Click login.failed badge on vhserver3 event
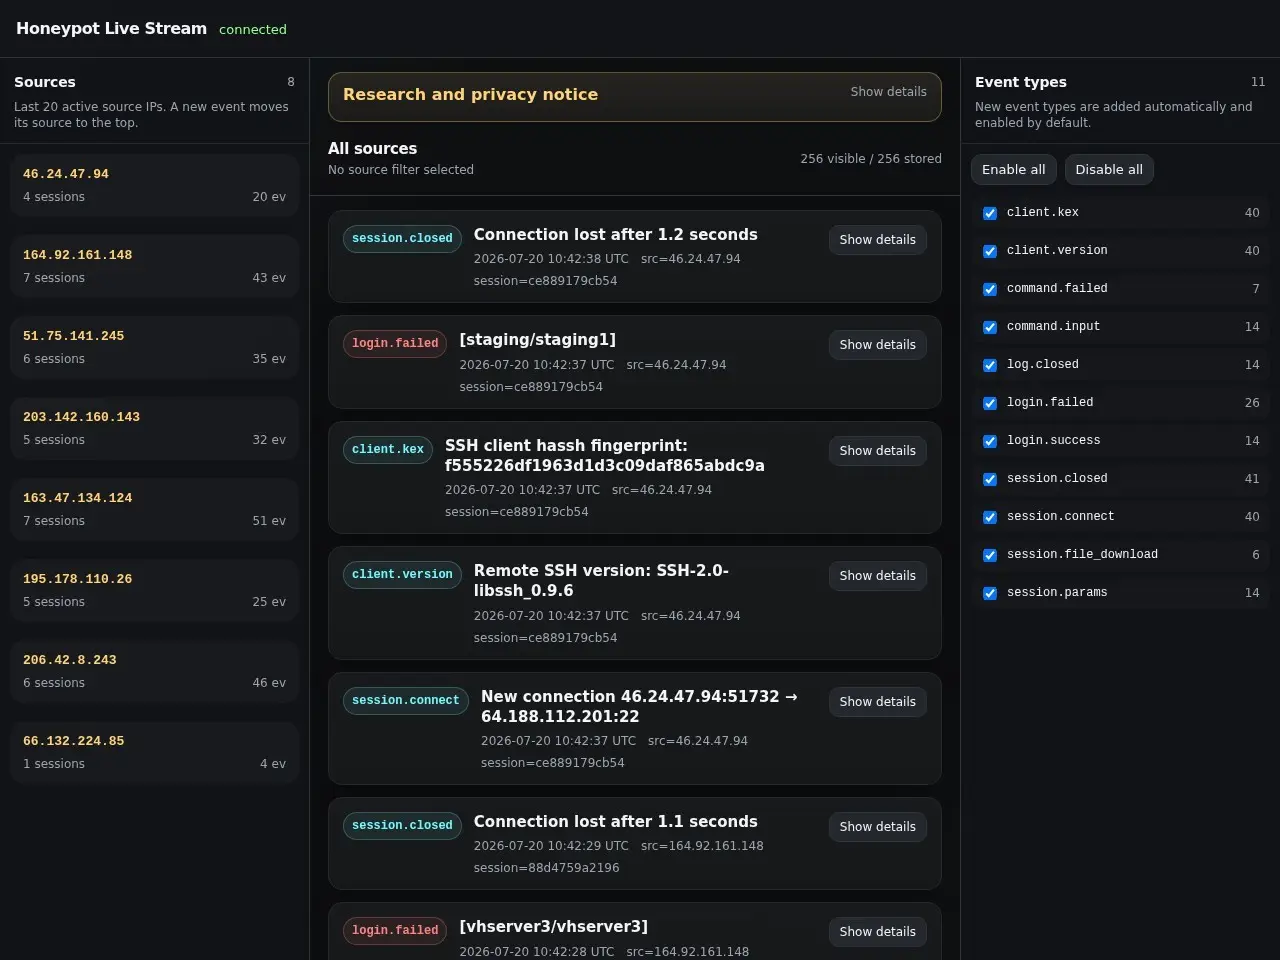 [x=395, y=931]
